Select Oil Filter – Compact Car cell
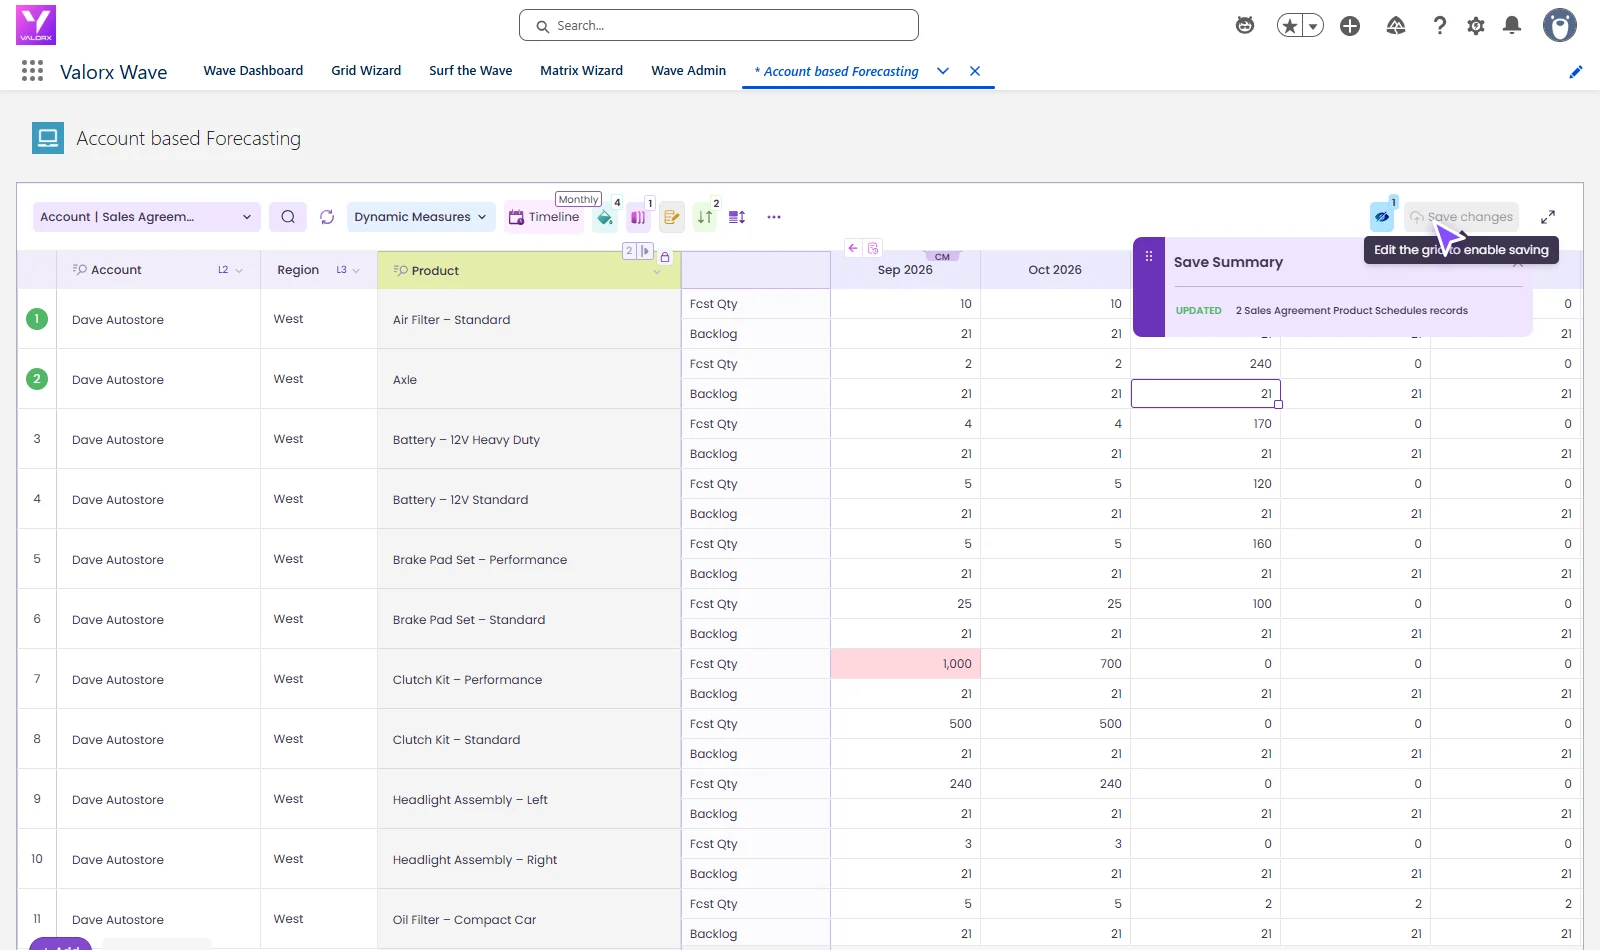 coord(529,919)
